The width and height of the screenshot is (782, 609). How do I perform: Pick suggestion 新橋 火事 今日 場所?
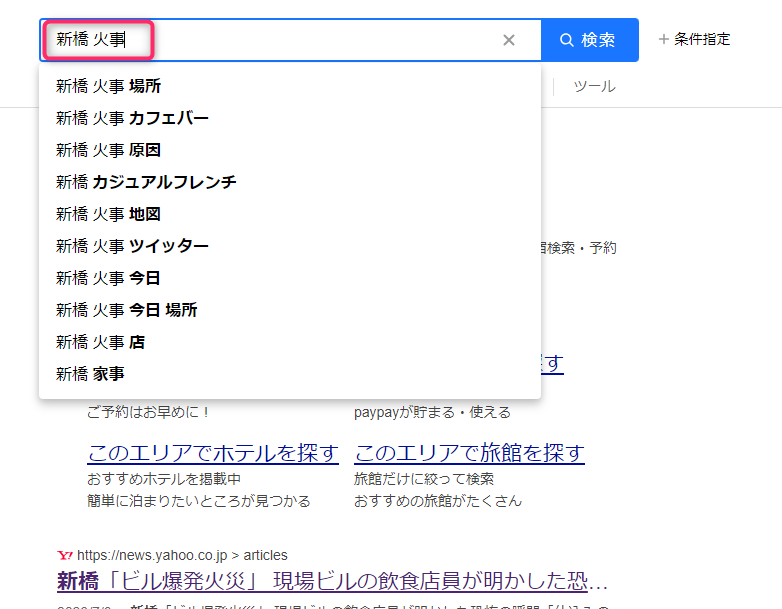(126, 310)
